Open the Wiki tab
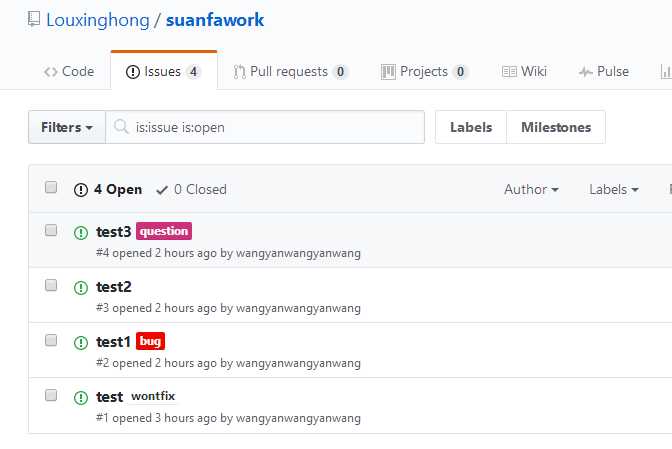 pos(524,72)
